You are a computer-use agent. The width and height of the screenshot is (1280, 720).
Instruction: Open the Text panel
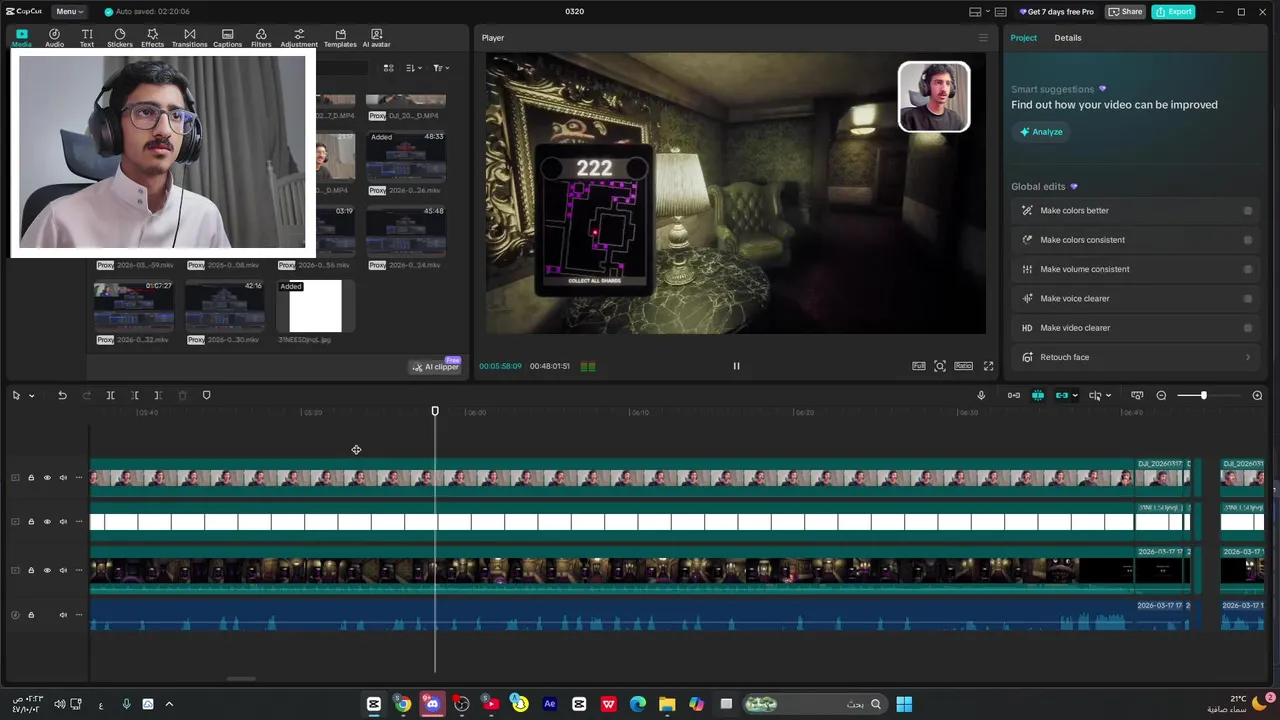click(87, 38)
